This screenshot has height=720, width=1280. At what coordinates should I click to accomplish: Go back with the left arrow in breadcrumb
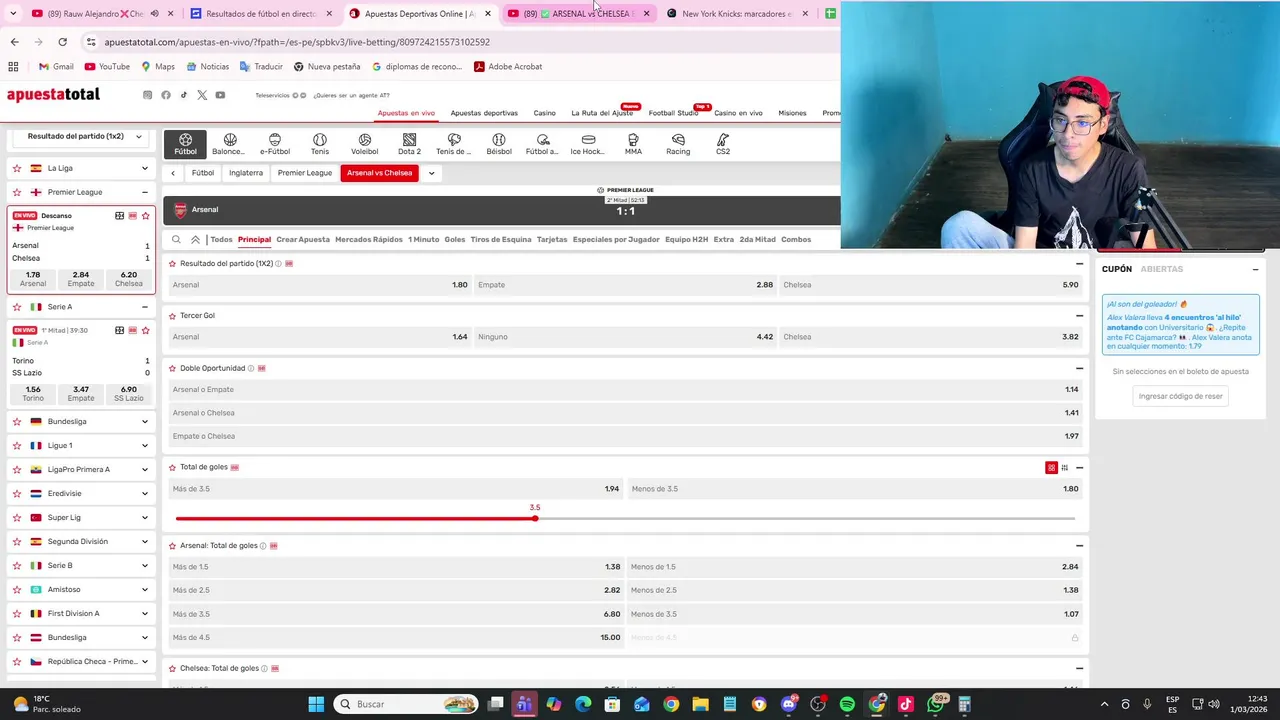[x=173, y=173]
